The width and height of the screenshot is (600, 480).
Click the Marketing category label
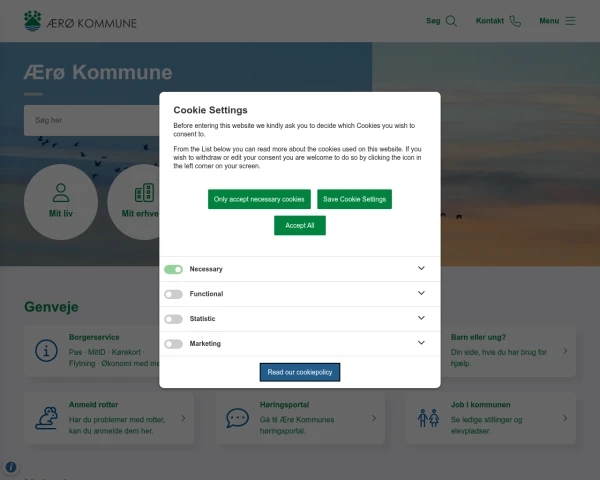(x=205, y=344)
